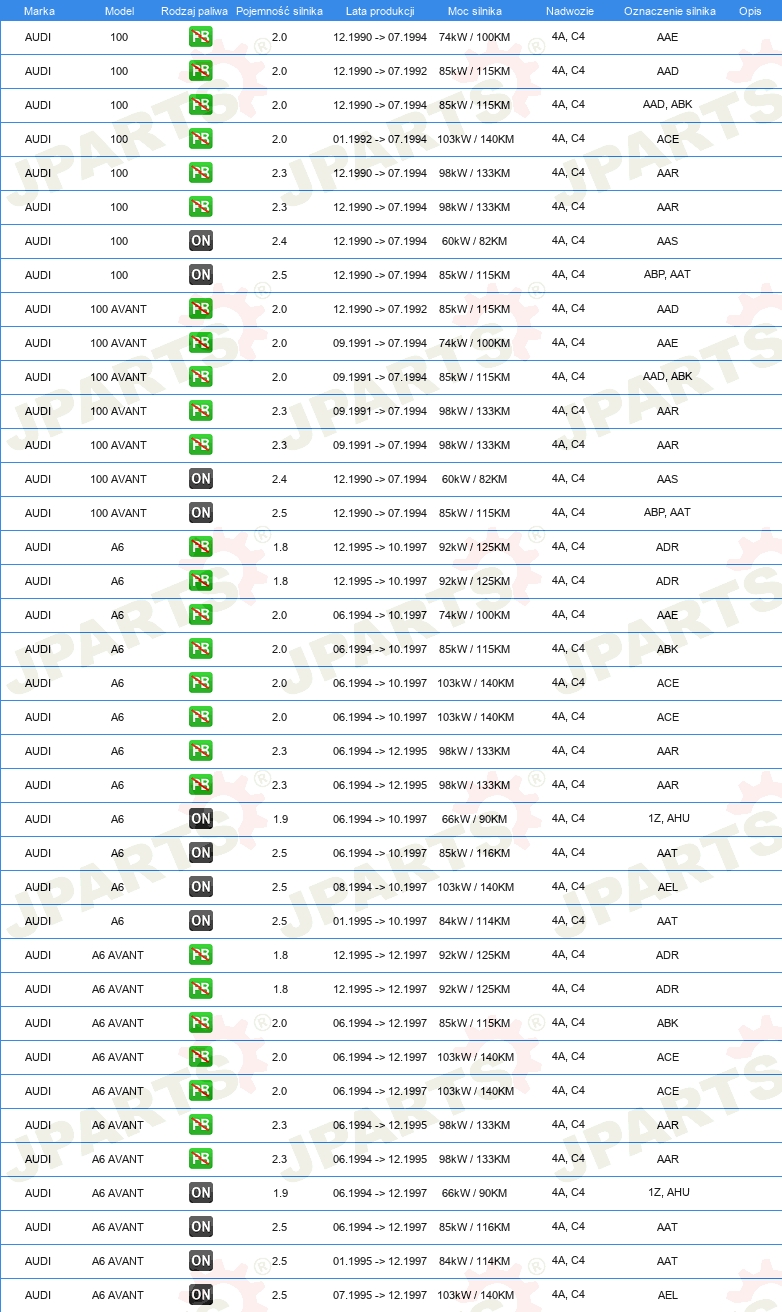Click '74kW / 100KM' in the A6 row
Screen dimensions: 782x1312
(x=475, y=615)
